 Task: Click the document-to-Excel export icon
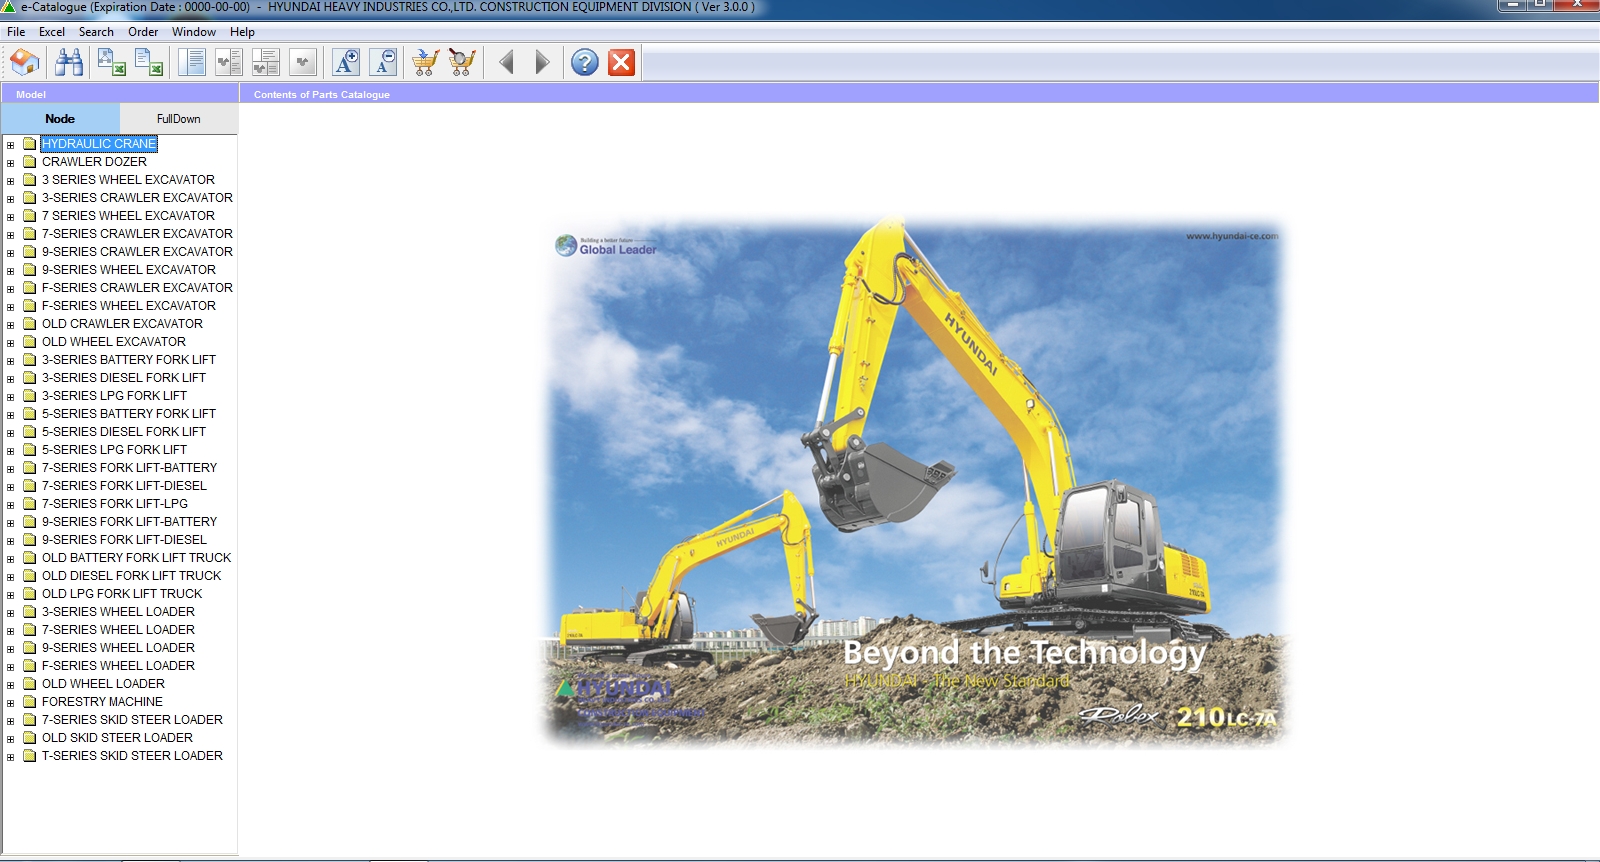(x=149, y=63)
